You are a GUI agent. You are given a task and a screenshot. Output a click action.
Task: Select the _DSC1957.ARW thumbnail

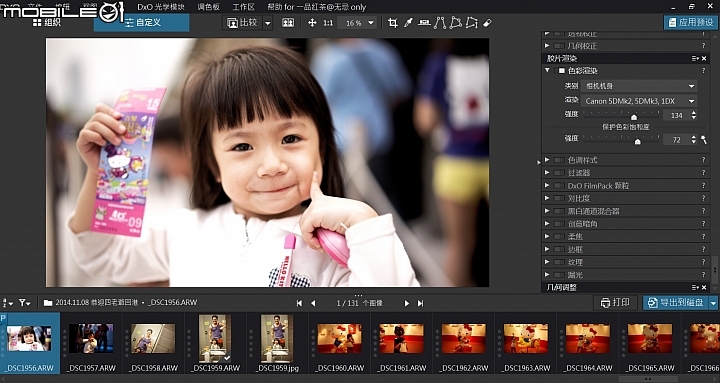tap(91, 343)
